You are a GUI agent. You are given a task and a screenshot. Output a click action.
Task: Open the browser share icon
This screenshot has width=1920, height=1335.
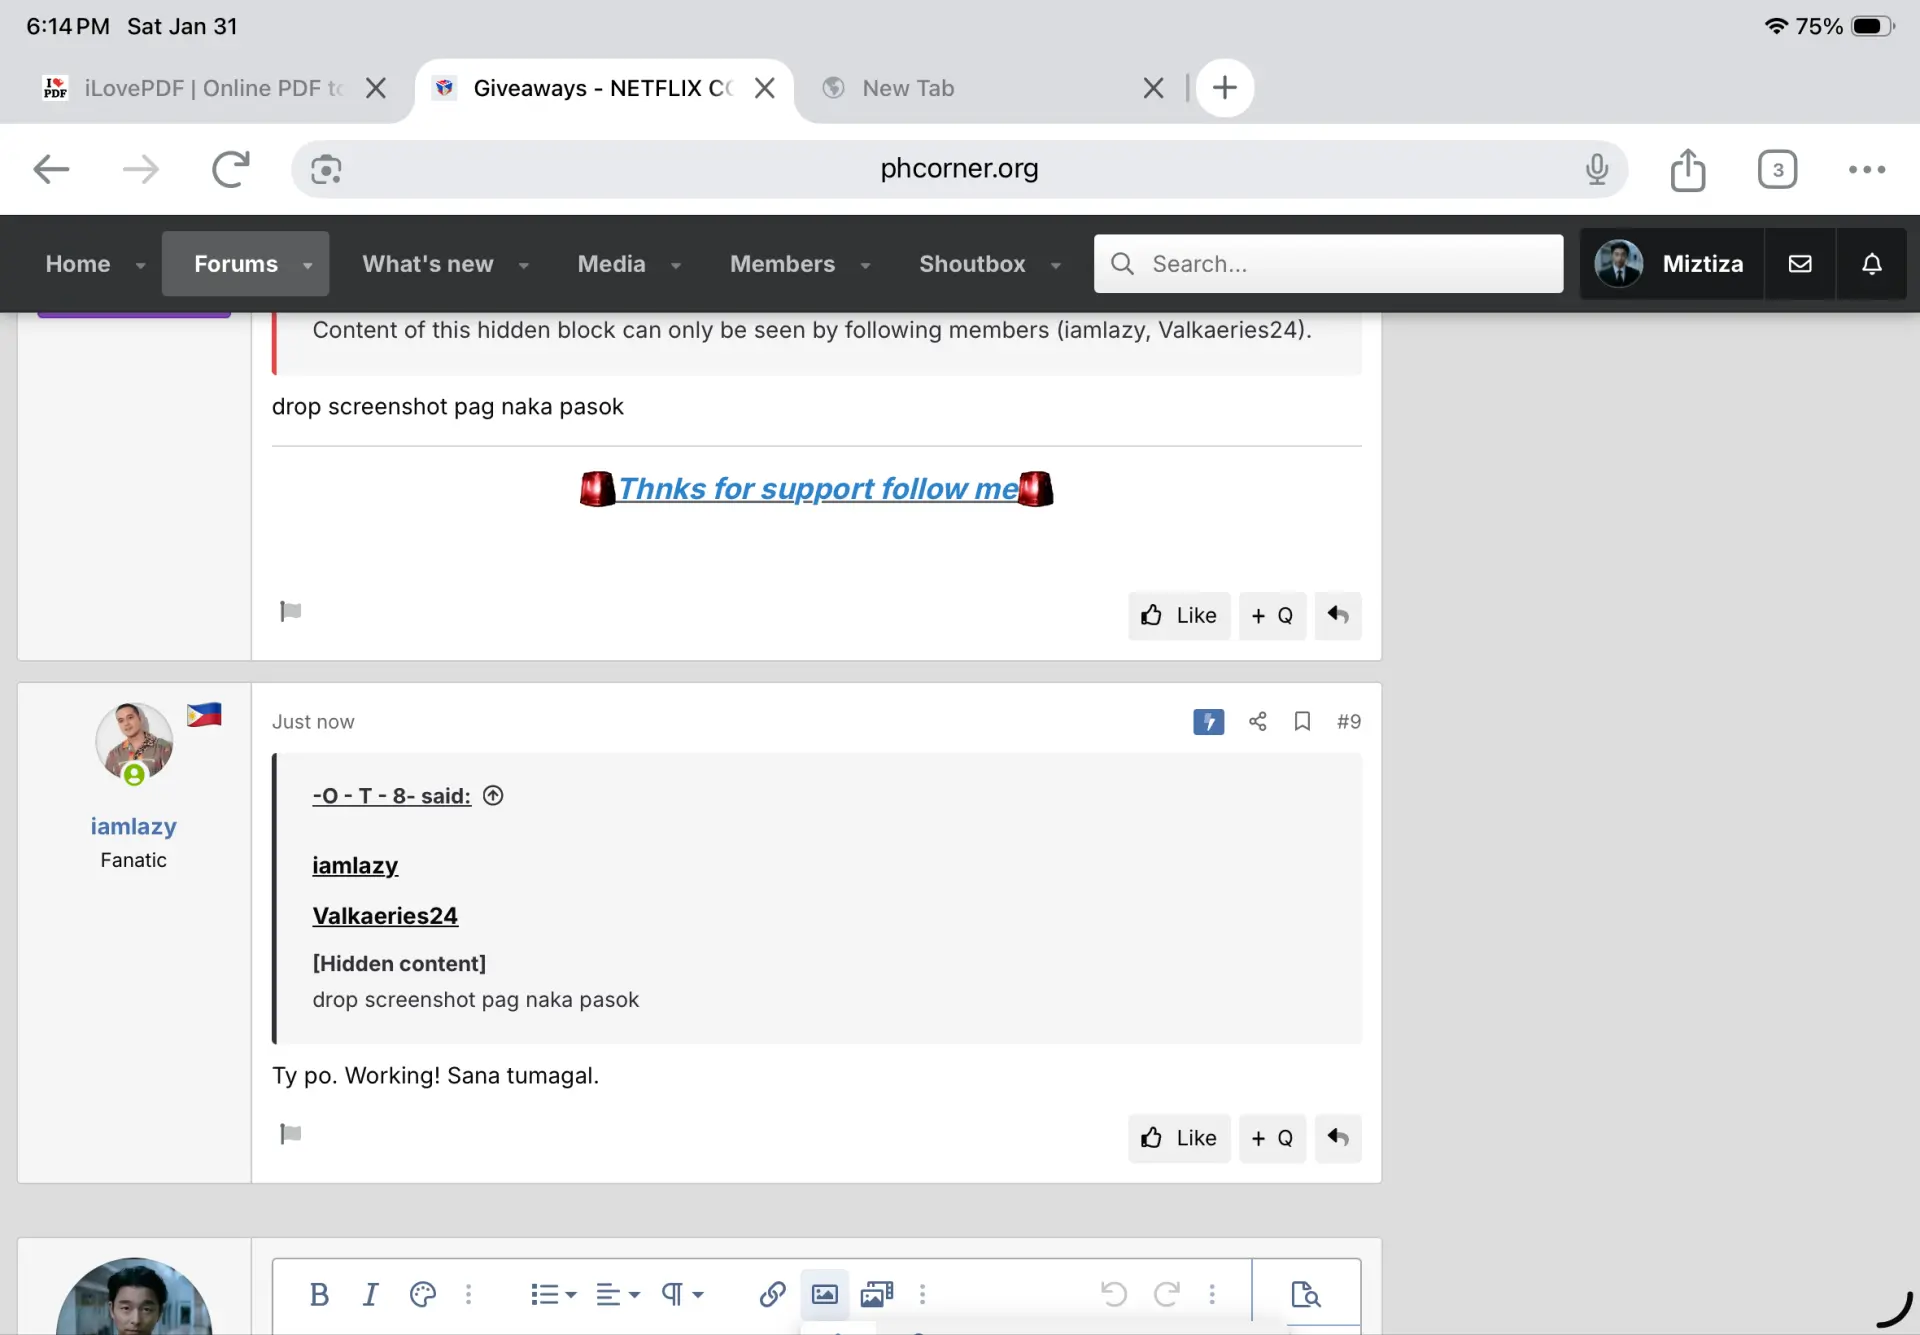point(1688,169)
